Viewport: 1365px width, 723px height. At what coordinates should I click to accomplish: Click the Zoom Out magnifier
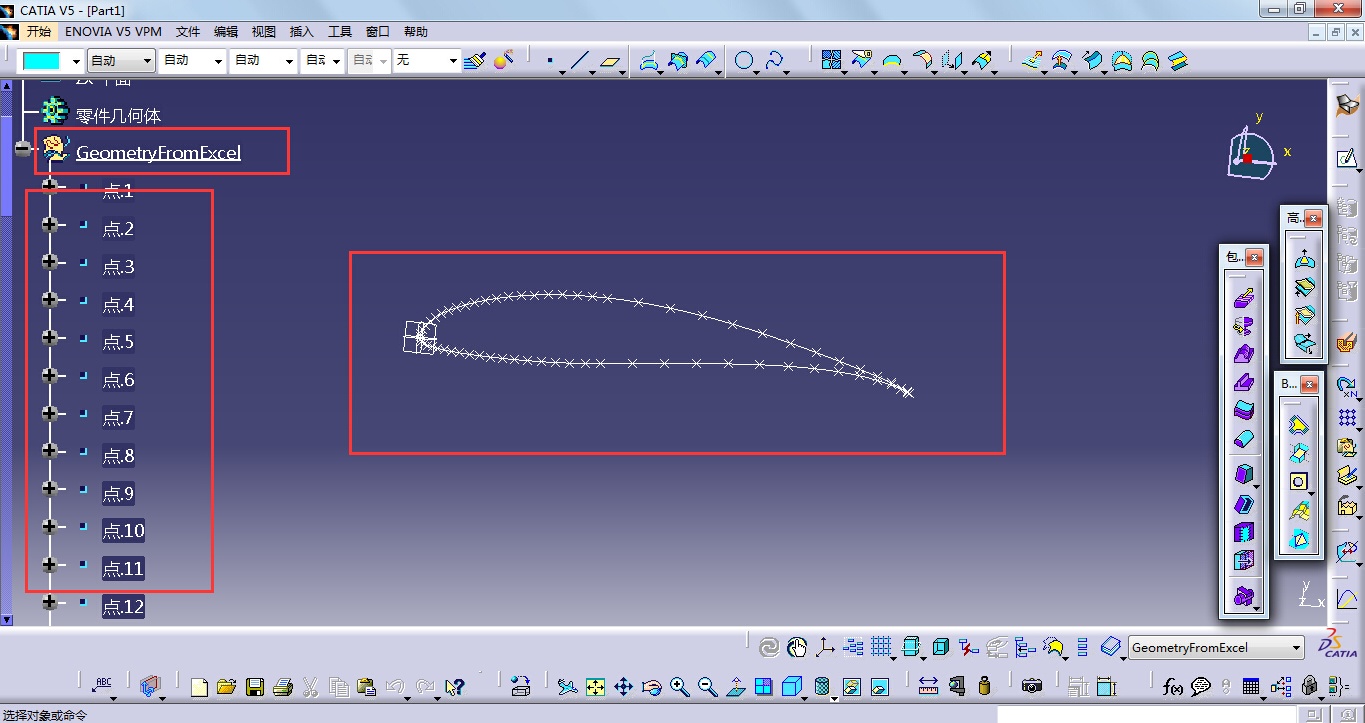(x=708, y=687)
